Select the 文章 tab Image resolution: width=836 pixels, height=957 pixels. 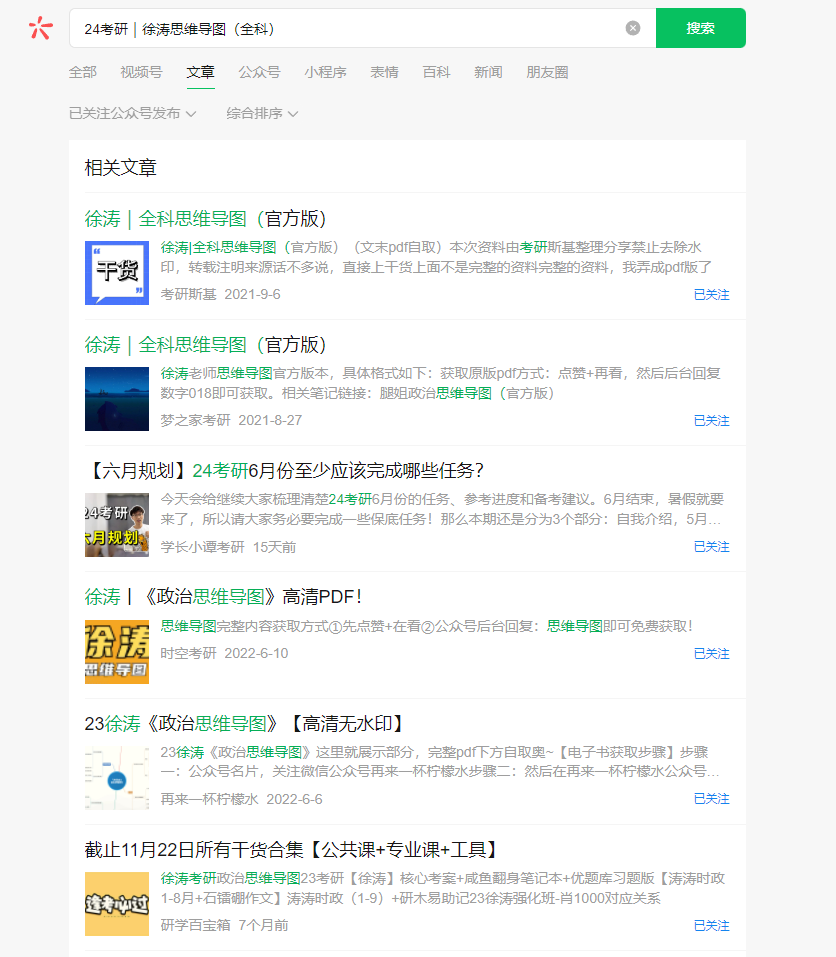pyautogui.click(x=200, y=72)
